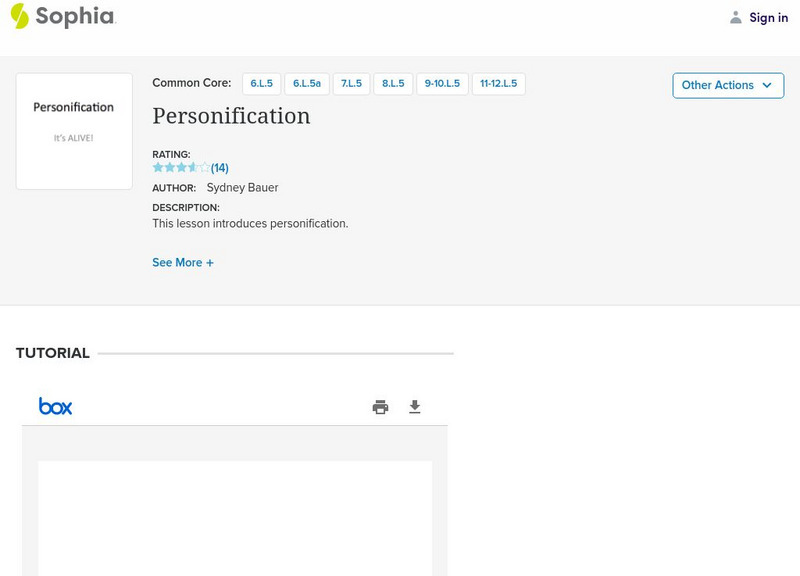Screen dimensions: 800x576
Task: Select the 9-10.L.5 standard tag
Action: tap(442, 84)
